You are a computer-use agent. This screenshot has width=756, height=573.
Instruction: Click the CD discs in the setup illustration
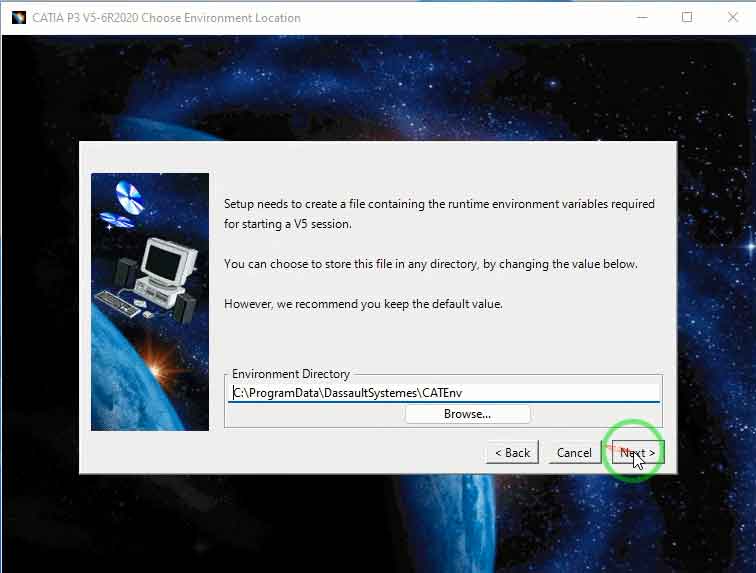pyautogui.click(x=127, y=202)
